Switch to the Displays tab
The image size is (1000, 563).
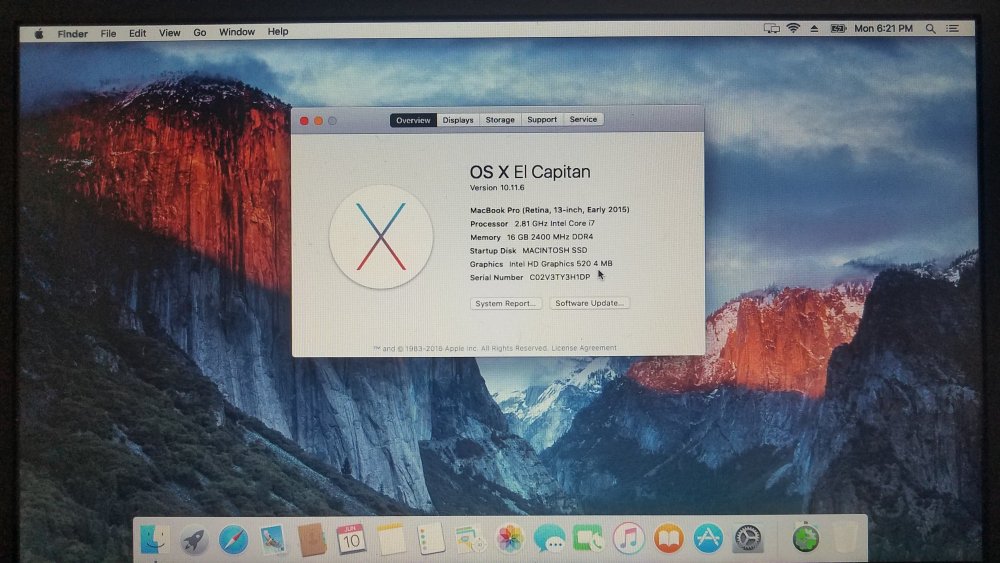[458, 120]
